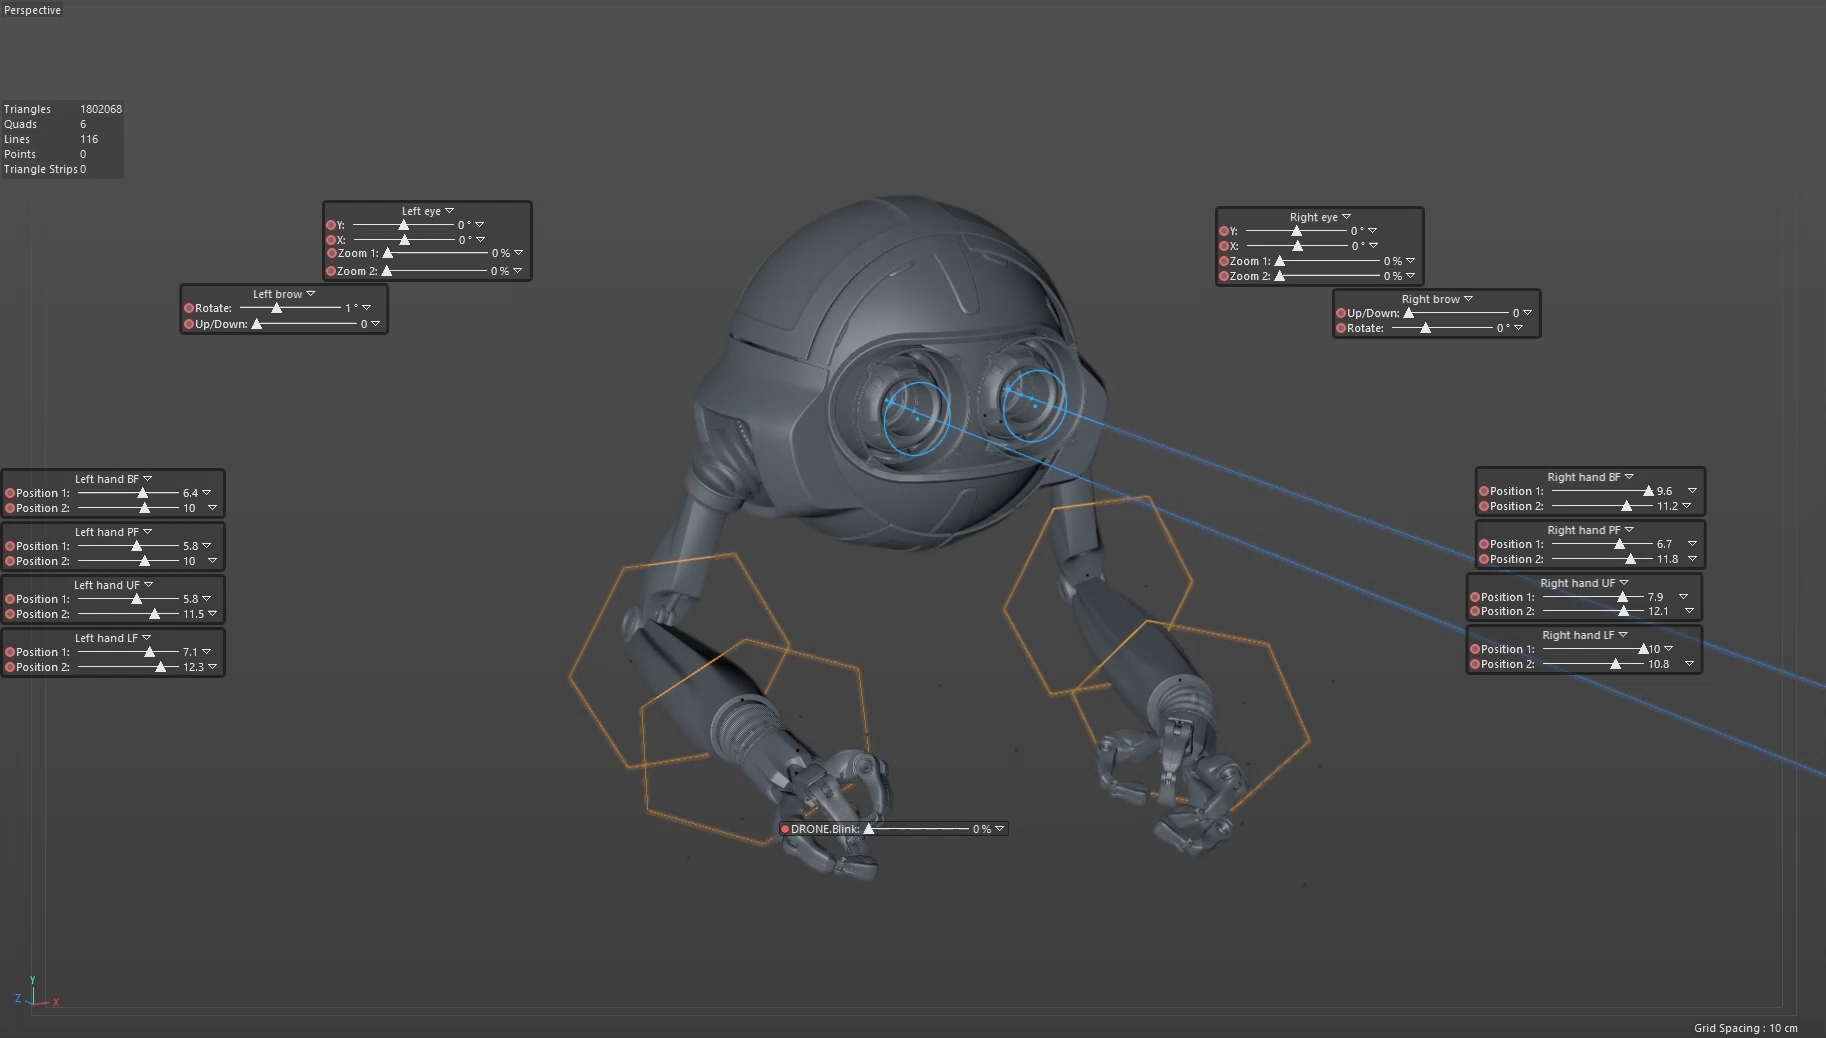The width and height of the screenshot is (1826, 1038).
Task: Toggle keyframing on Left hand BF Position 2
Action: click(8, 508)
